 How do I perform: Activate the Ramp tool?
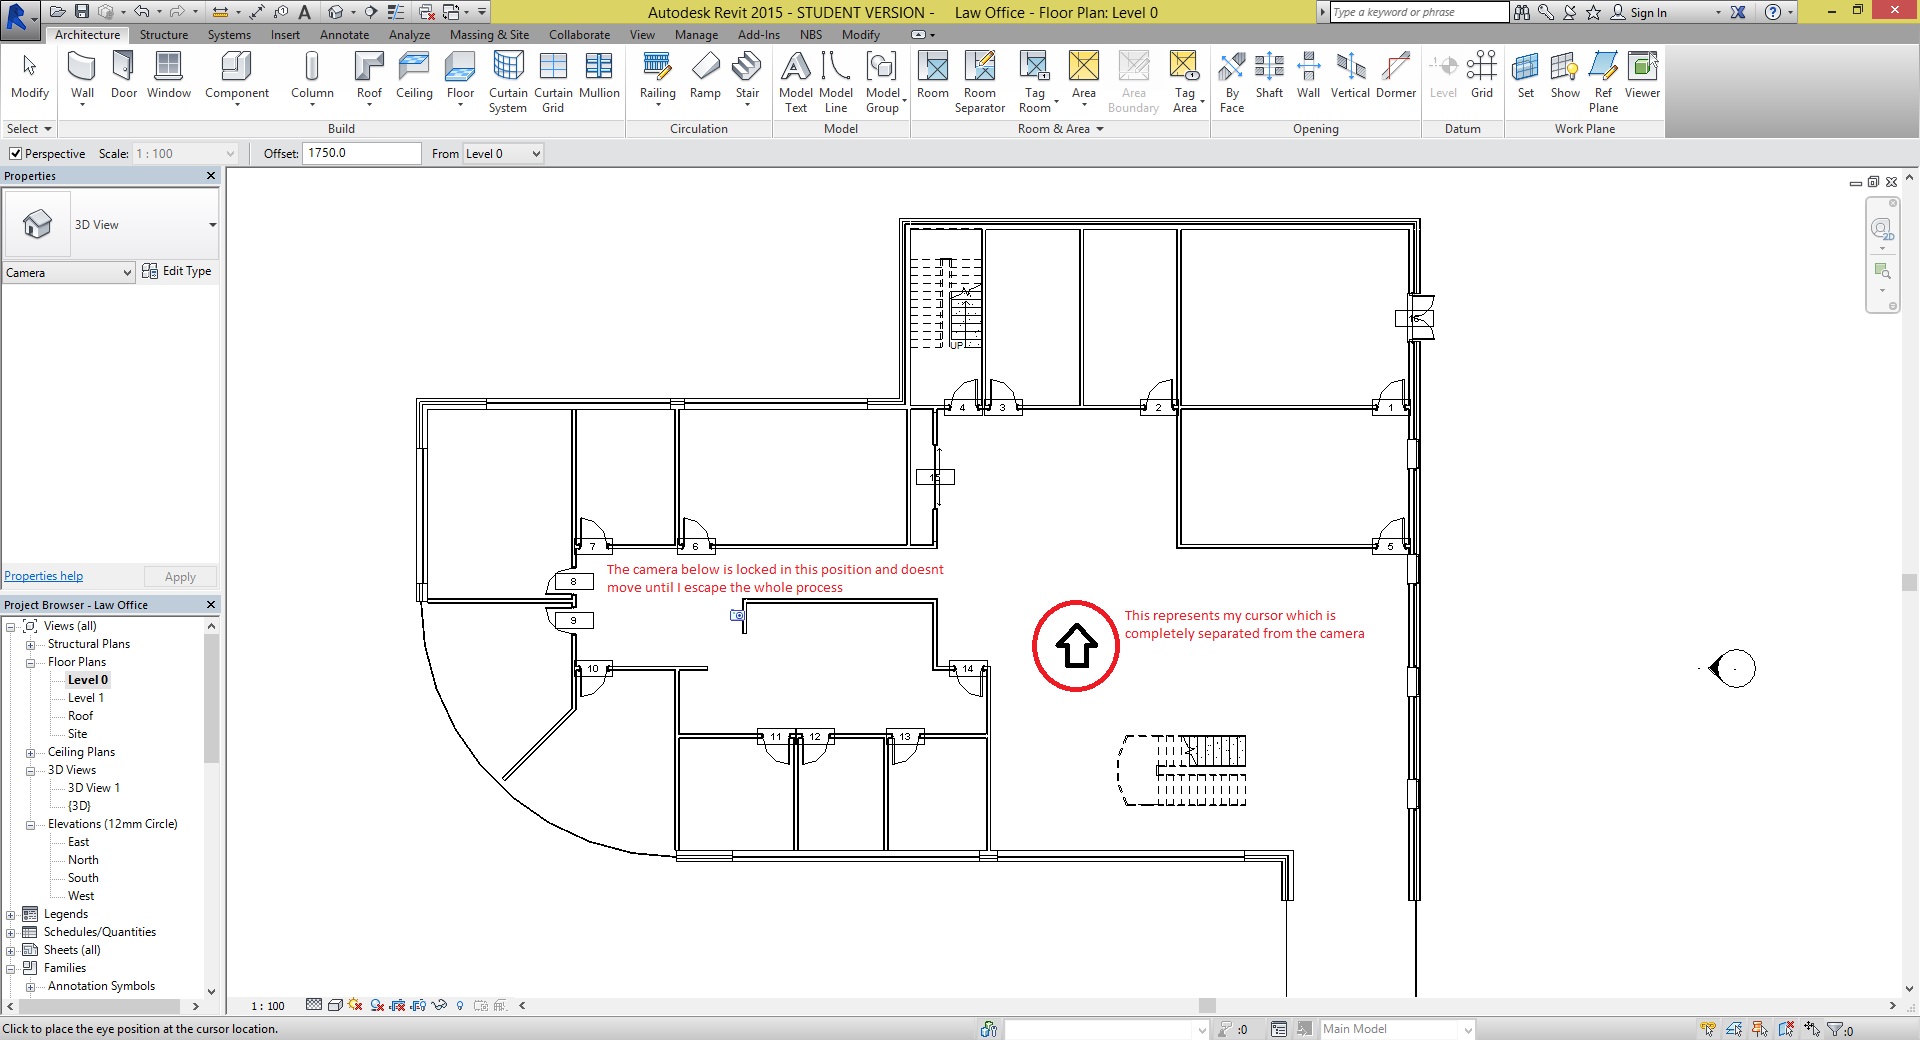pos(705,76)
